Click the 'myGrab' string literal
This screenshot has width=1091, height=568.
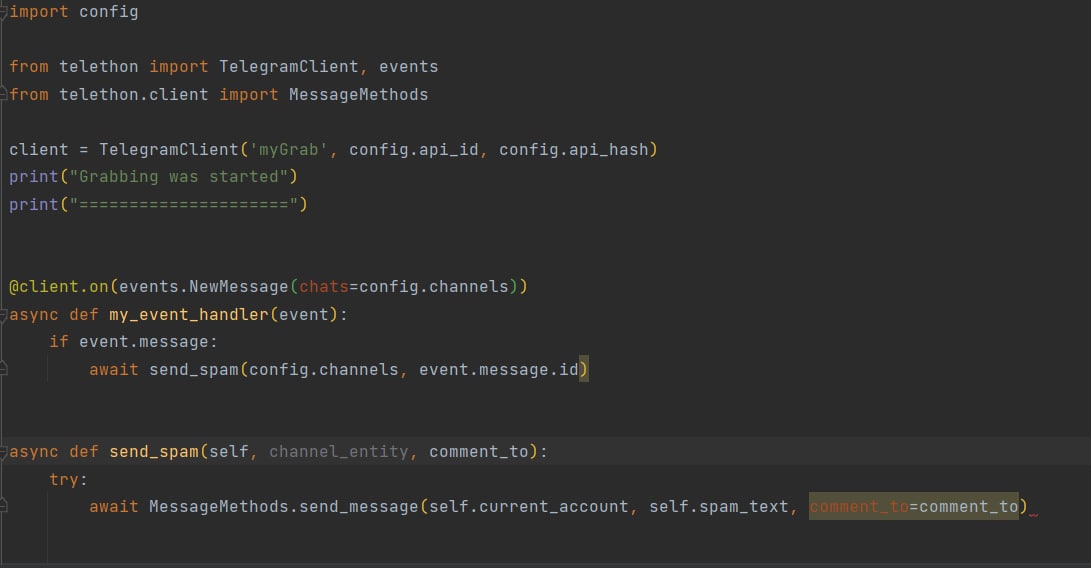point(289,150)
